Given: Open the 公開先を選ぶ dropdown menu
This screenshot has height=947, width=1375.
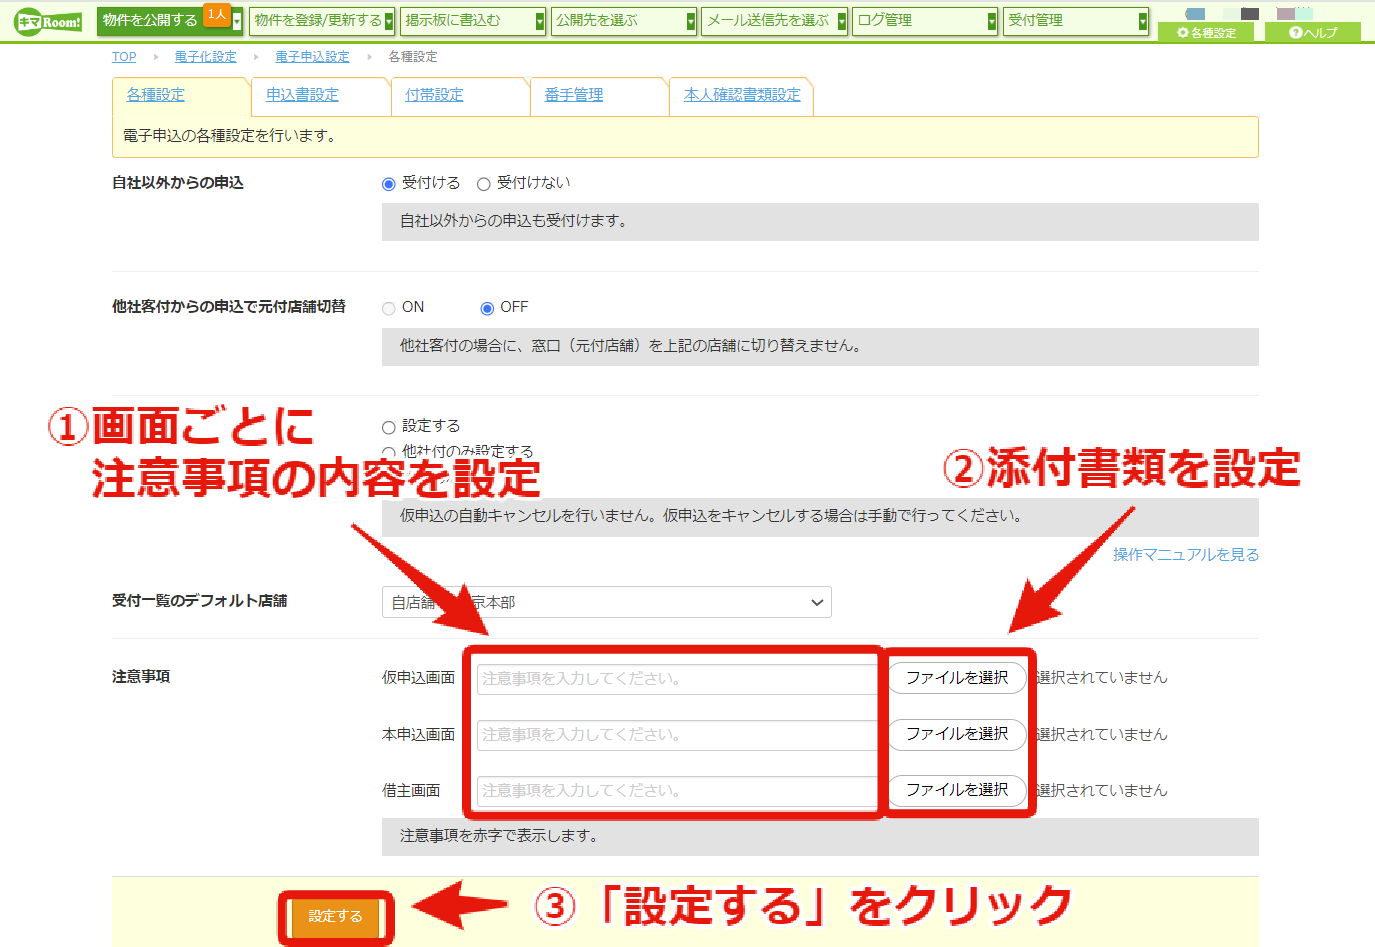Looking at the screenshot, I should click(x=623, y=21).
